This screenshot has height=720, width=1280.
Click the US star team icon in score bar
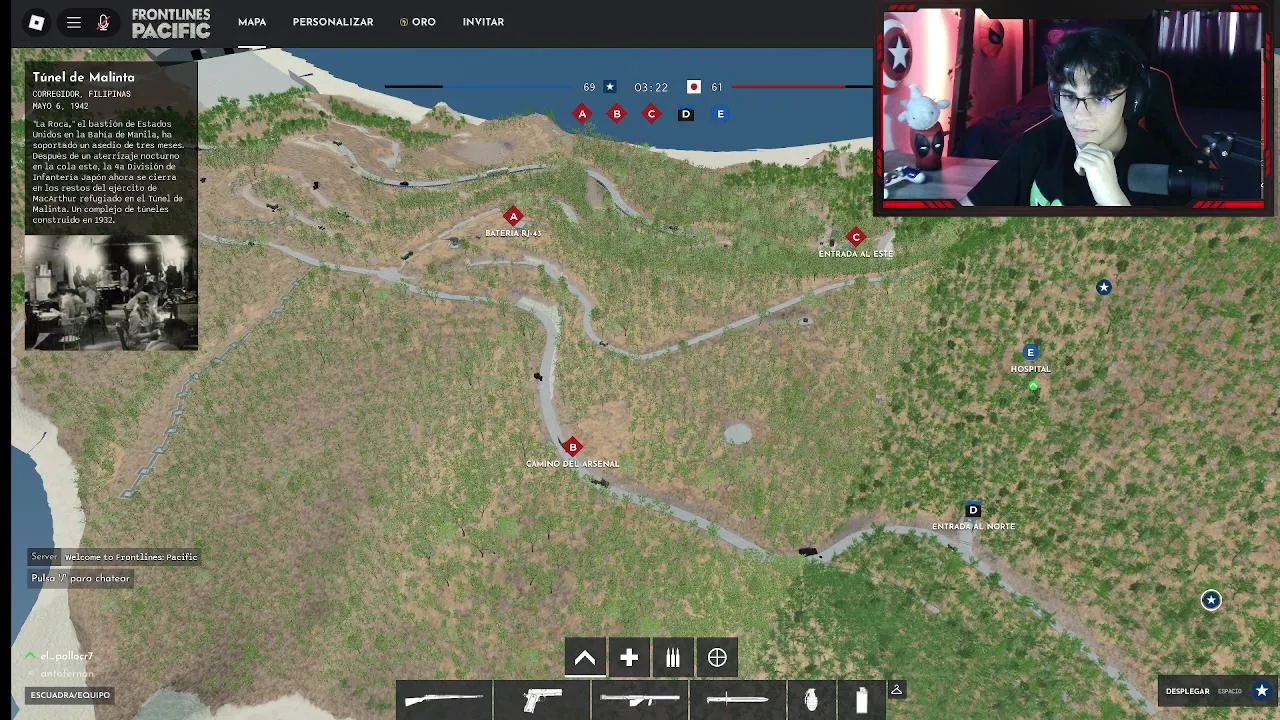pyautogui.click(x=610, y=87)
